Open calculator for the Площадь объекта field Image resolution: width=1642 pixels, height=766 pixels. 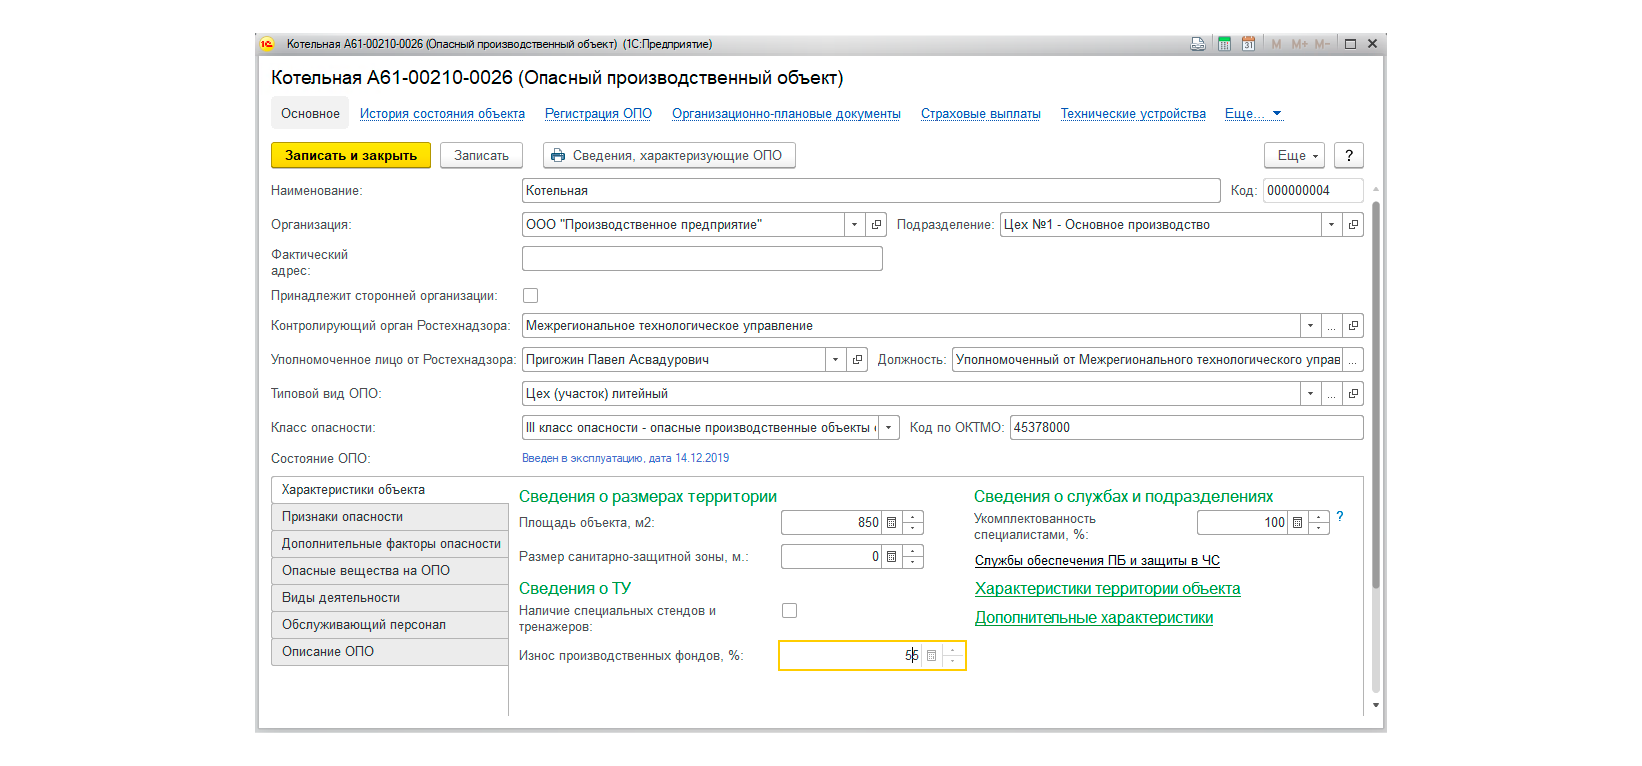(892, 523)
